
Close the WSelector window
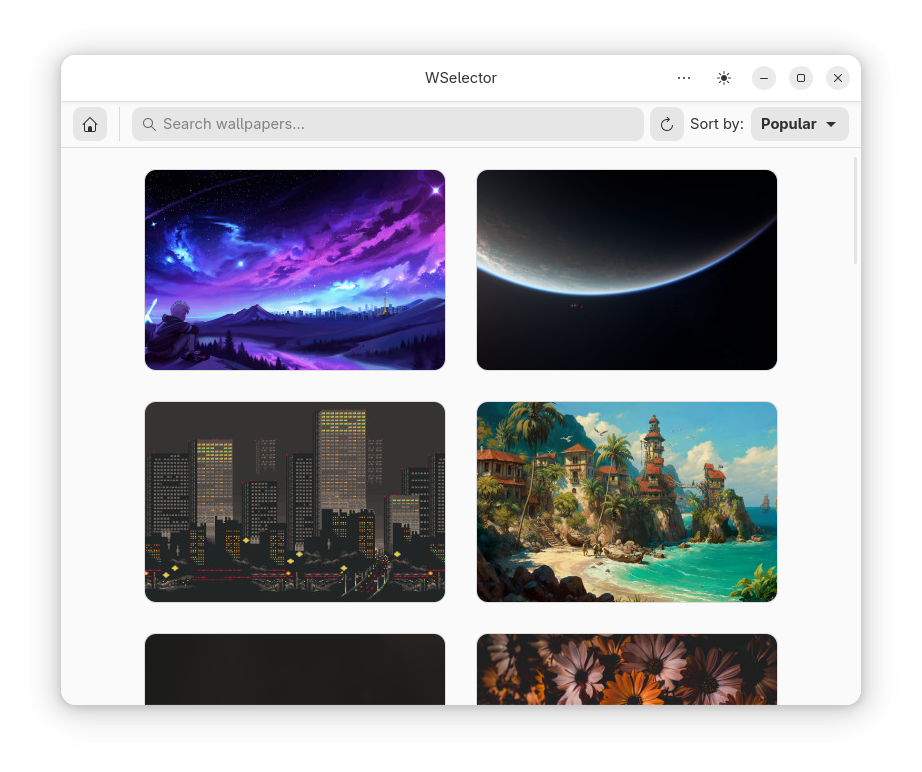(x=838, y=78)
